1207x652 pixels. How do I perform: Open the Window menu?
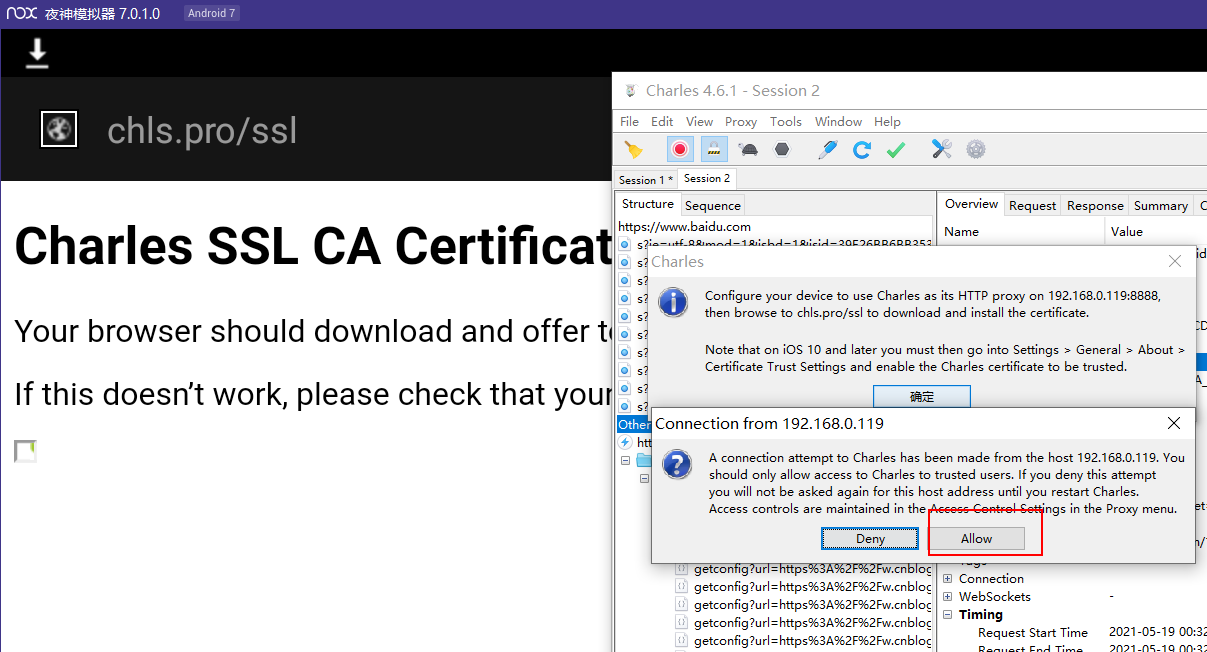pos(838,121)
